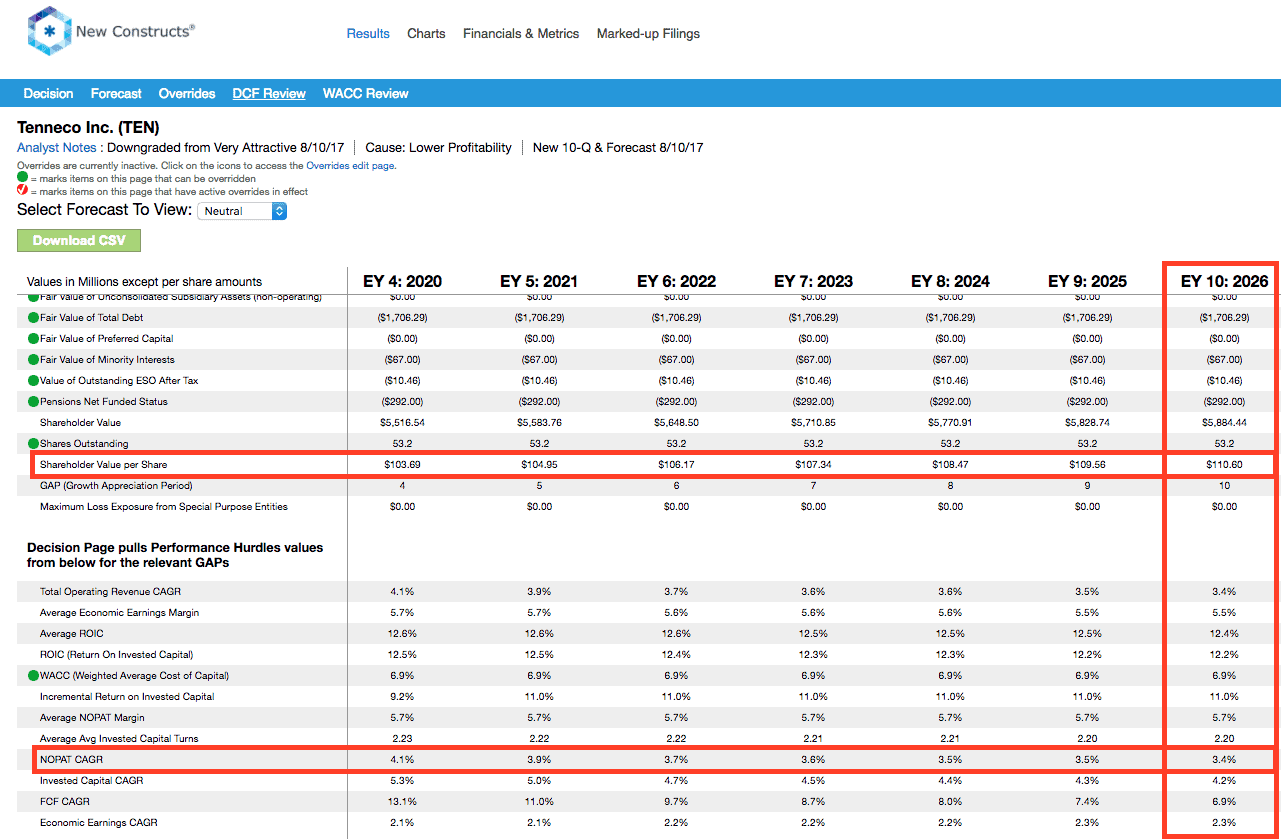The height and width of the screenshot is (839, 1281).
Task: Click green override dot beside WACC row
Action: click(x=33, y=676)
